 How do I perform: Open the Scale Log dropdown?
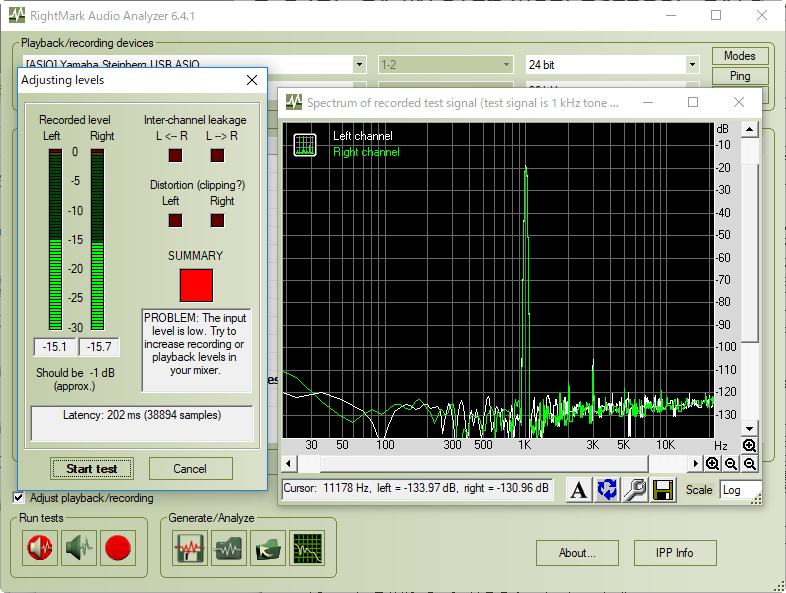click(740, 490)
